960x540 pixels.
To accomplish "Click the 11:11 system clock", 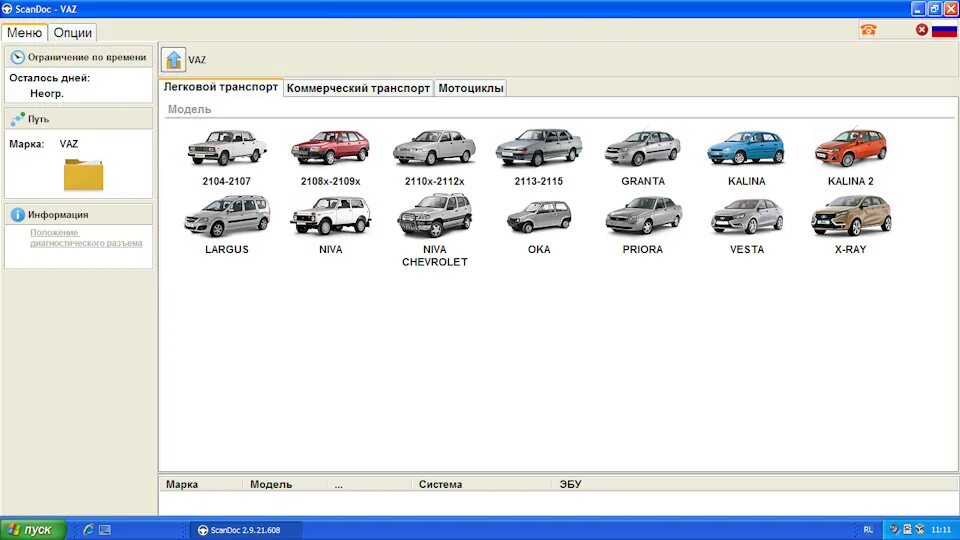I will (940, 530).
